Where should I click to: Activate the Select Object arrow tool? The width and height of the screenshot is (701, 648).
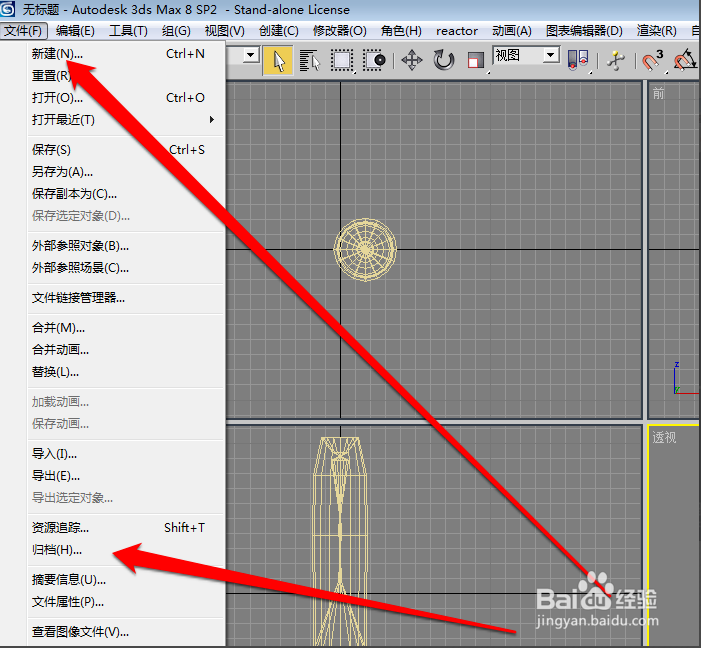tap(278, 60)
